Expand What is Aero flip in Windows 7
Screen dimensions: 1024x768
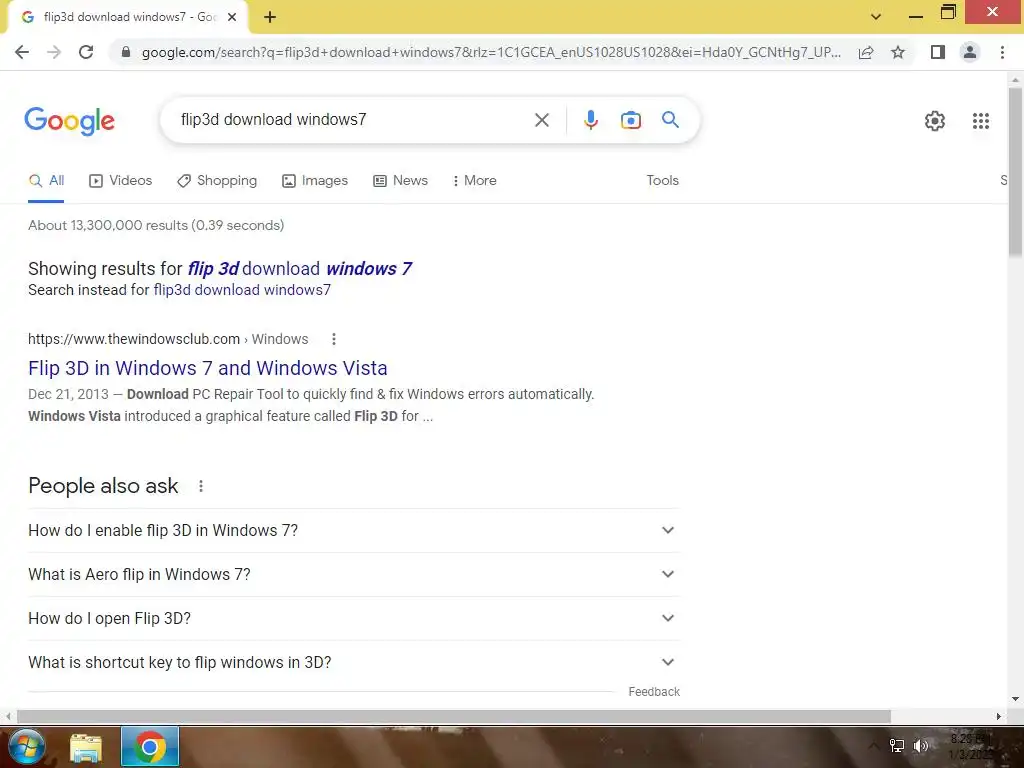[x=353, y=575]
